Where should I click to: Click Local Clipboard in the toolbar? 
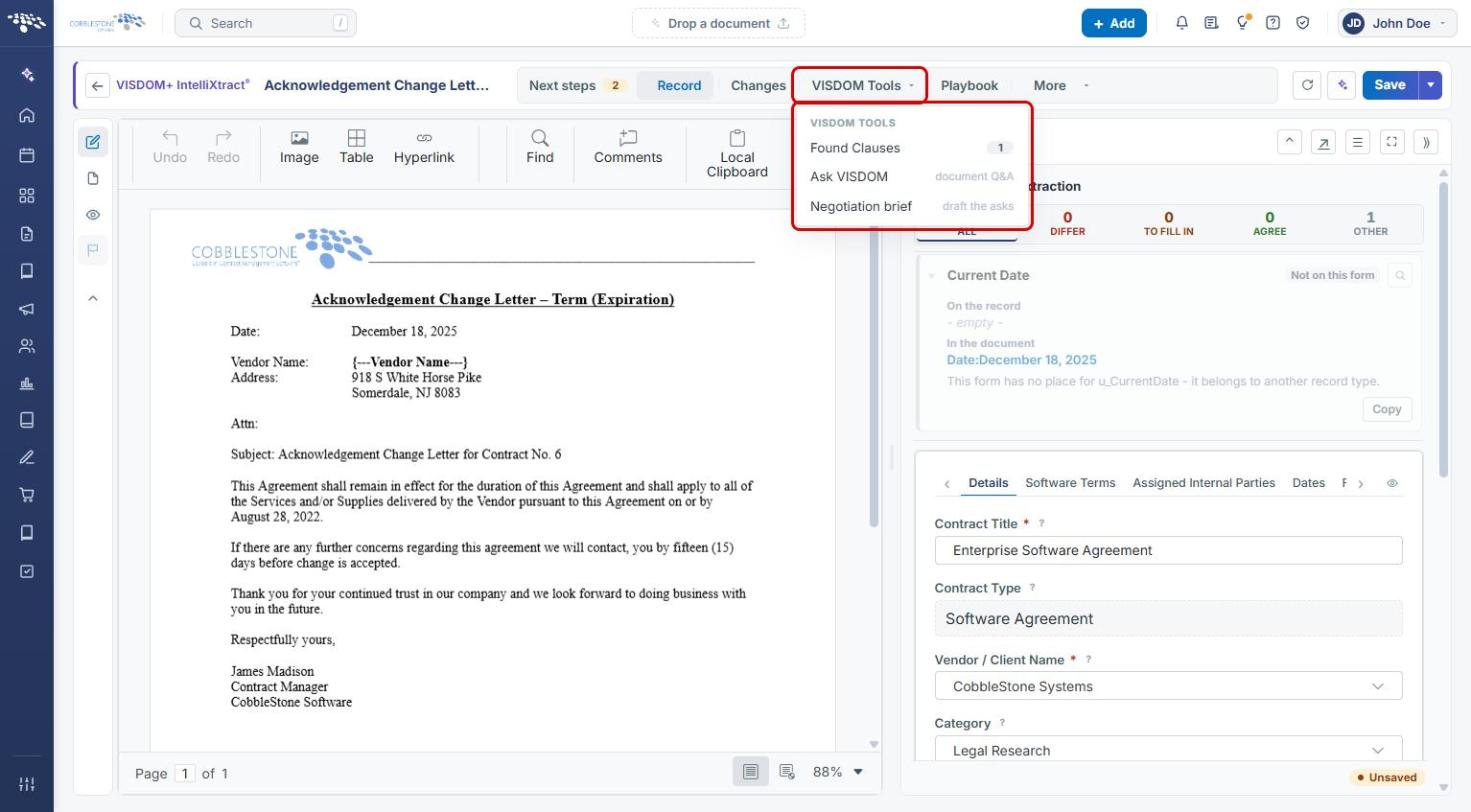[737, 154]
